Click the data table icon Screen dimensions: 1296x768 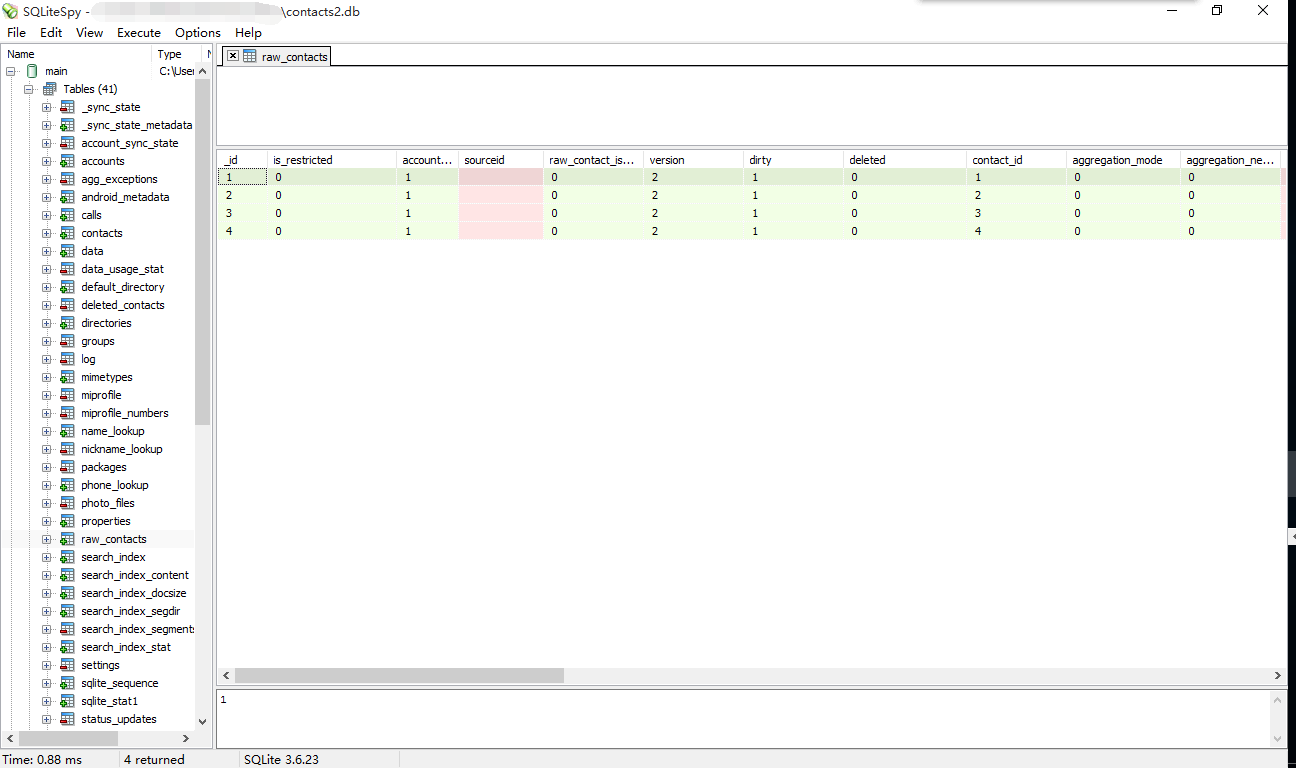67,251
